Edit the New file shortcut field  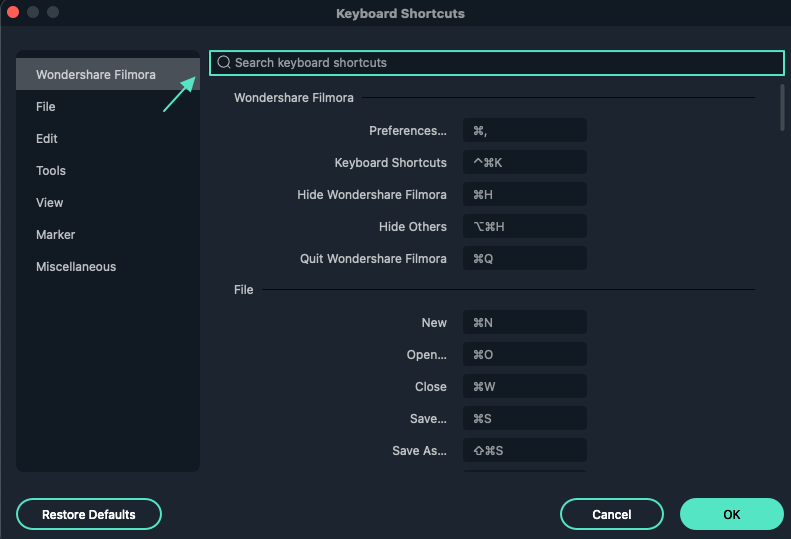tap(525, 323)
